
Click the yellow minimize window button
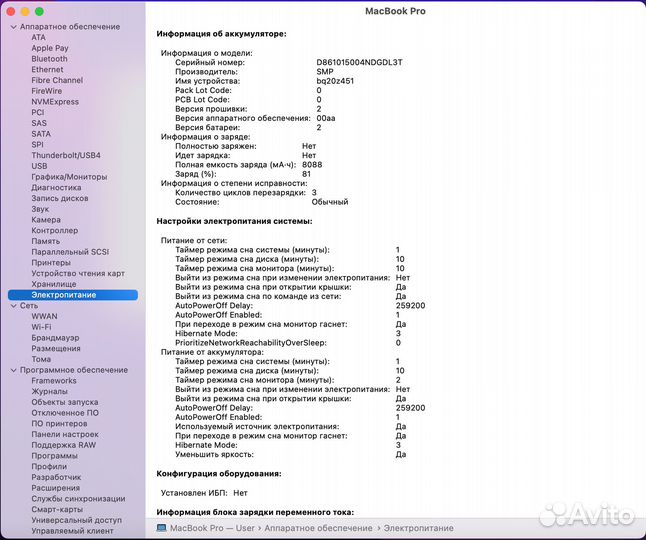(x=26, y=11)
